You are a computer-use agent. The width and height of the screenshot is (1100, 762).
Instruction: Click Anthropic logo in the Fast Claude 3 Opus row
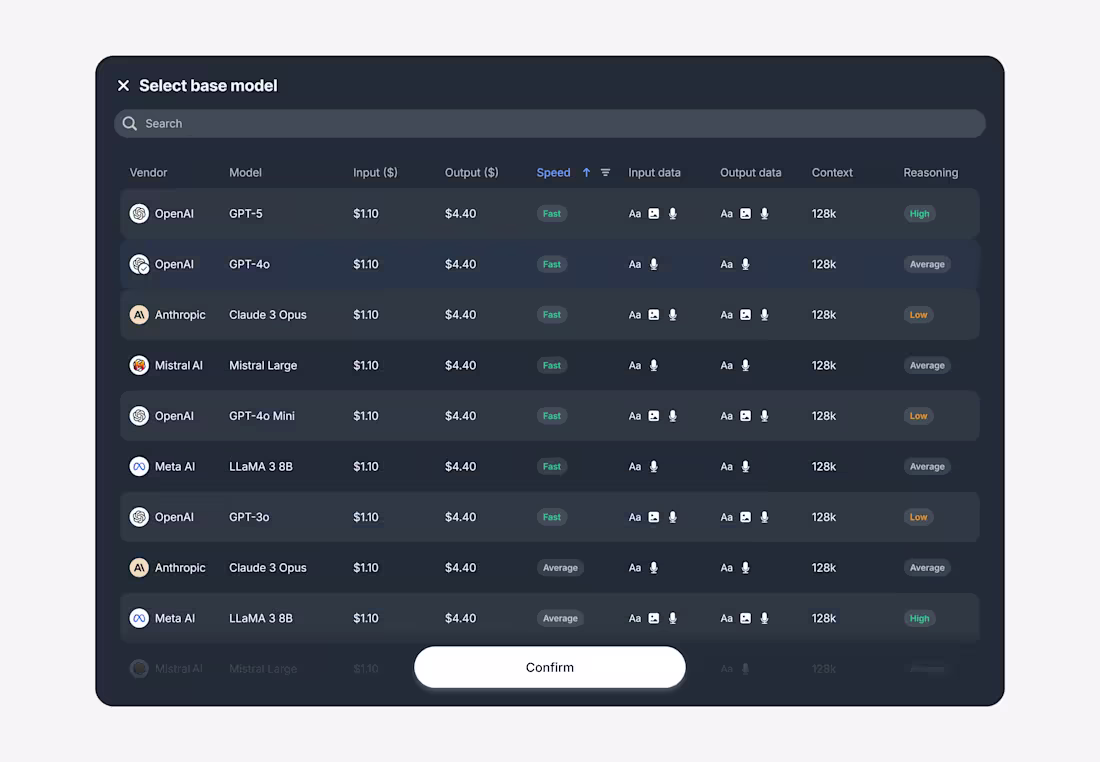pos(139,315)
